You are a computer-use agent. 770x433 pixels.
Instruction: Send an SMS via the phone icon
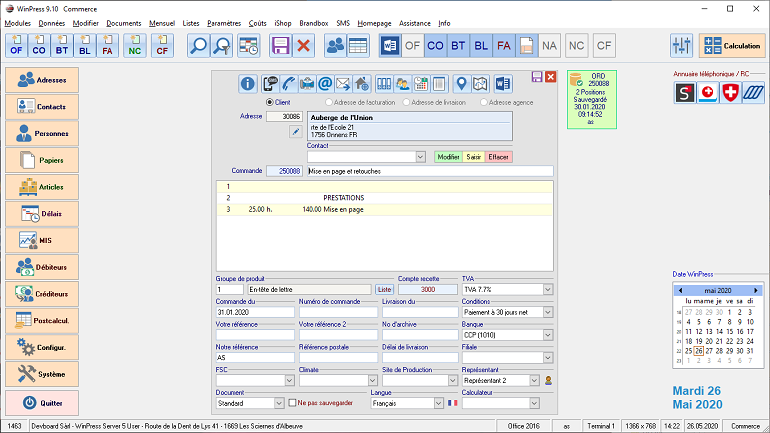click(270, 84)
